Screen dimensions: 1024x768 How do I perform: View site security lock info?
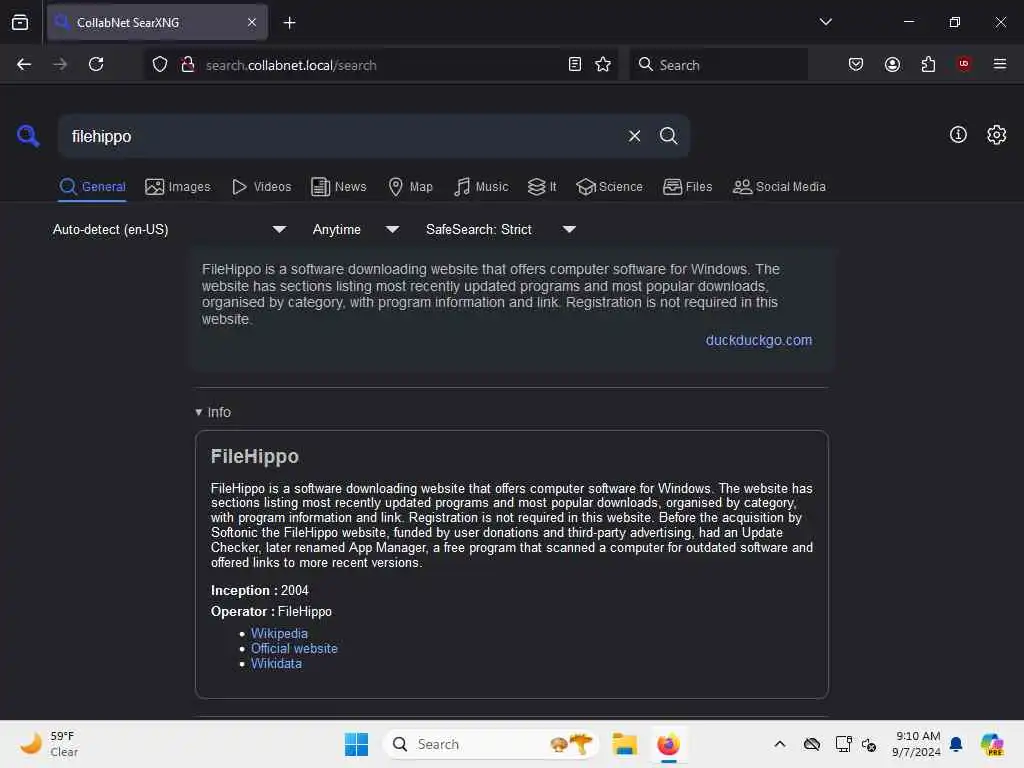(188, 64)
